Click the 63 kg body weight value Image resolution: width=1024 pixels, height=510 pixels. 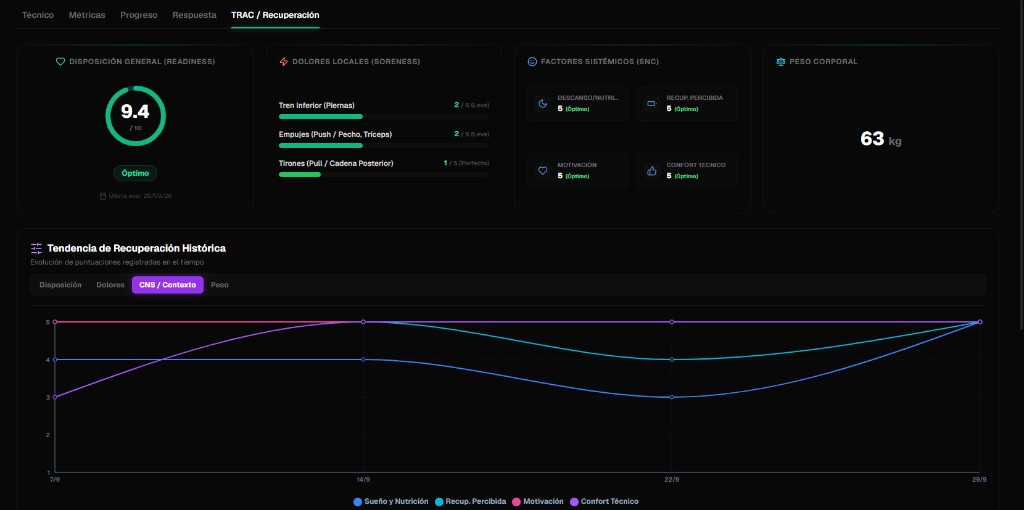pyautogui.click(x=880, y=138)
